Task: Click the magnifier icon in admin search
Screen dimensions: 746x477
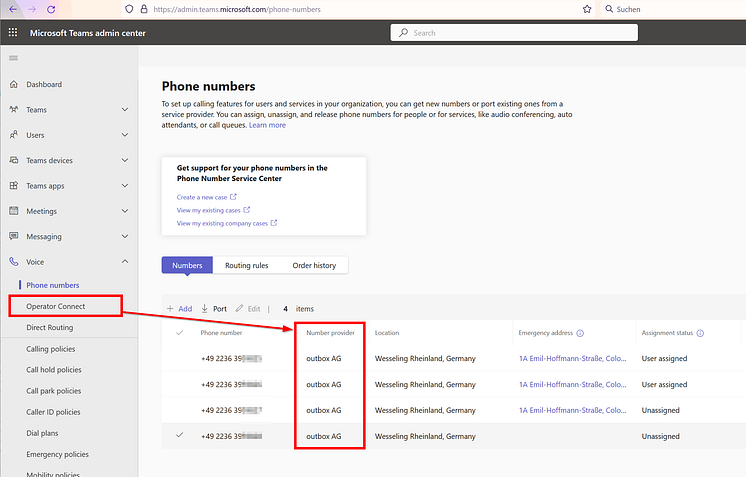Action: click(403, 32)
